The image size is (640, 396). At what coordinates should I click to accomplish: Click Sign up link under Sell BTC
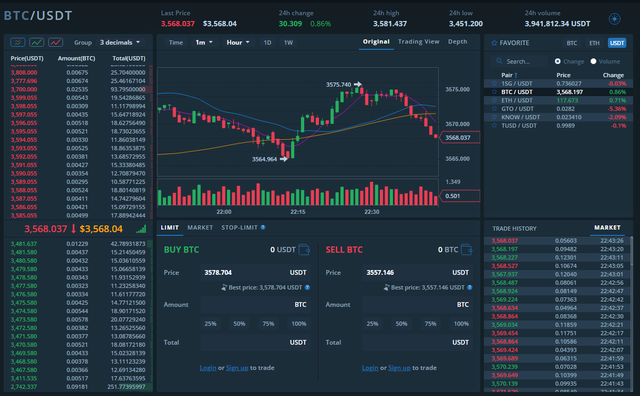point(399,368)
